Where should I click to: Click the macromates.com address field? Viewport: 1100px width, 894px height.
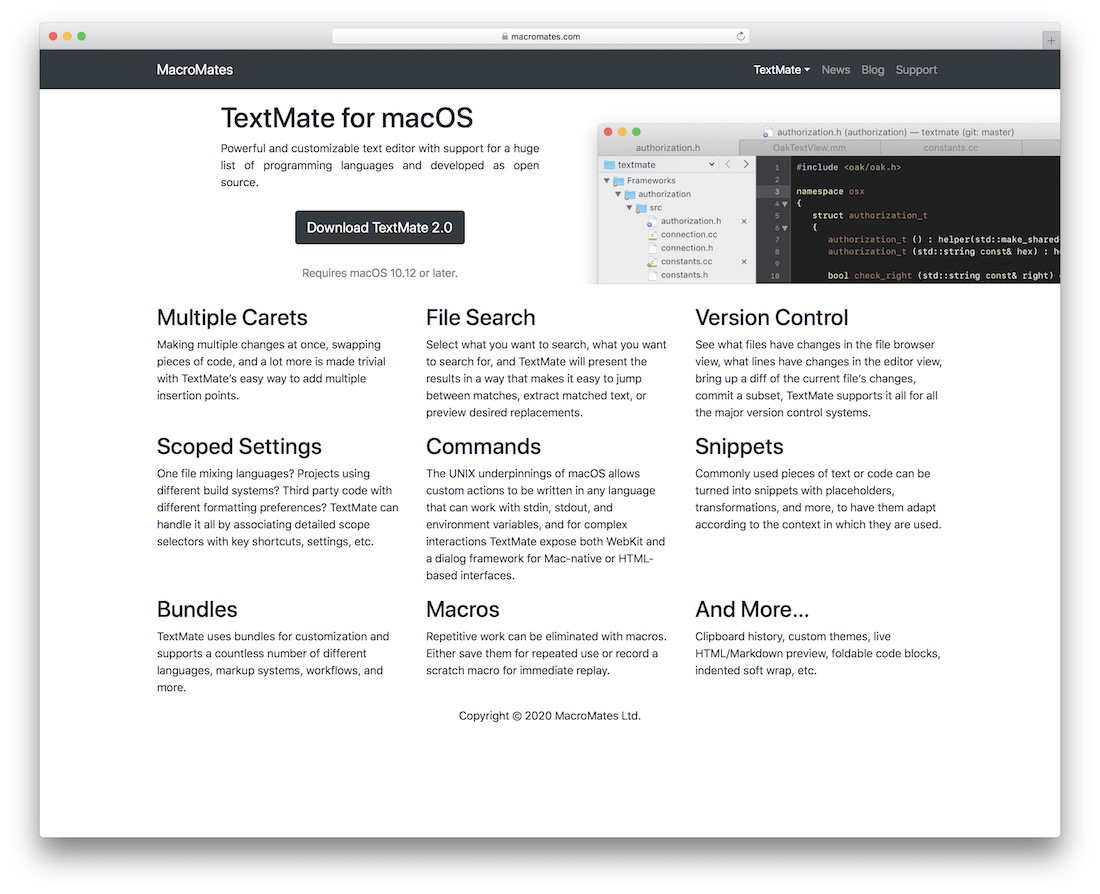coord(540,36)
